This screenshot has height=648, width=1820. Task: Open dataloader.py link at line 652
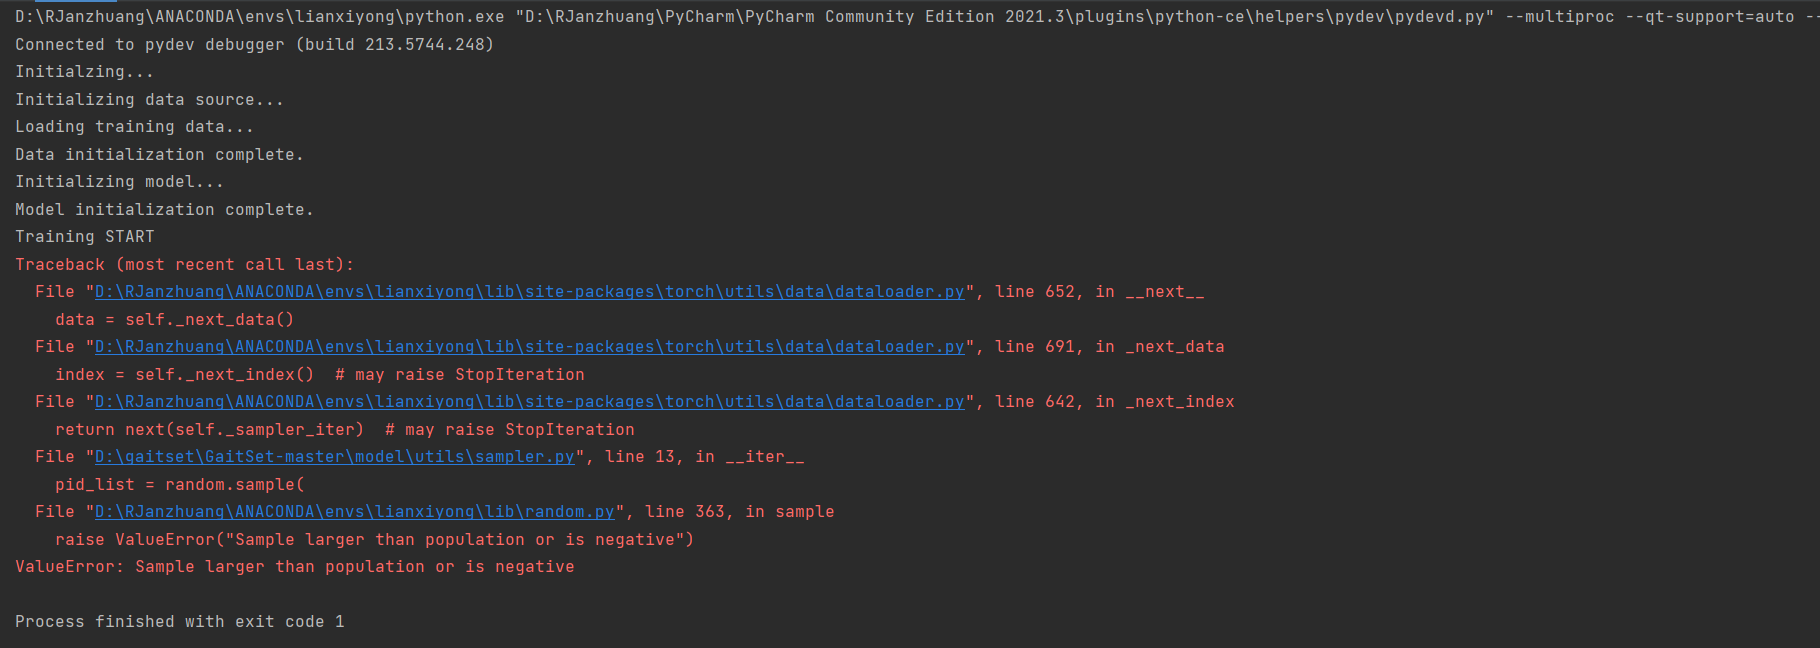529,292
